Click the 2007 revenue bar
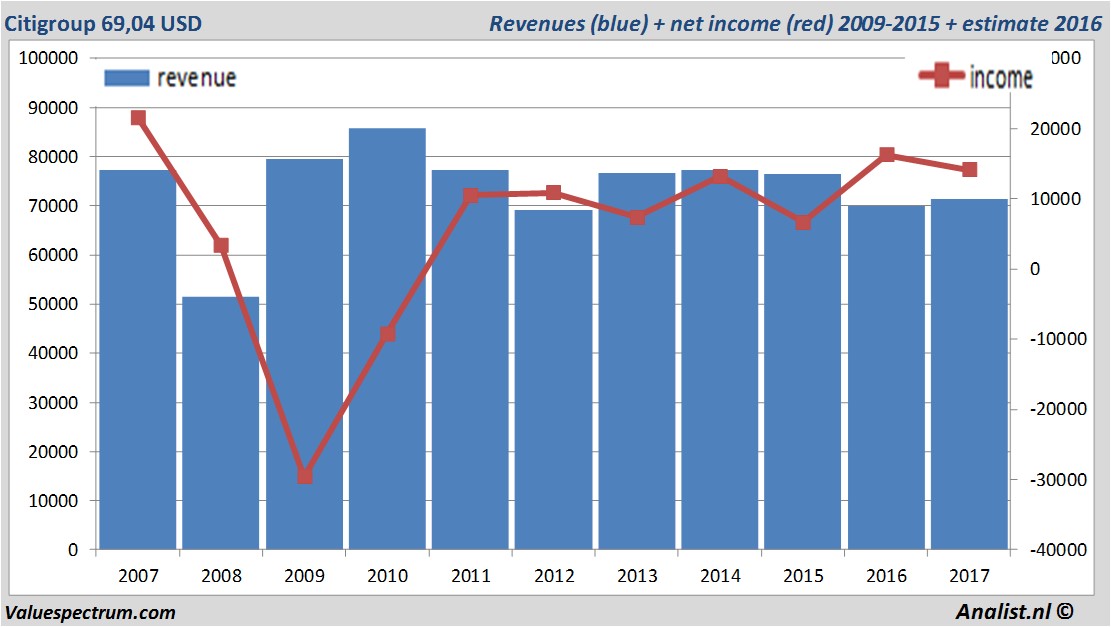 pyautogui.click(x=137, y=360)
